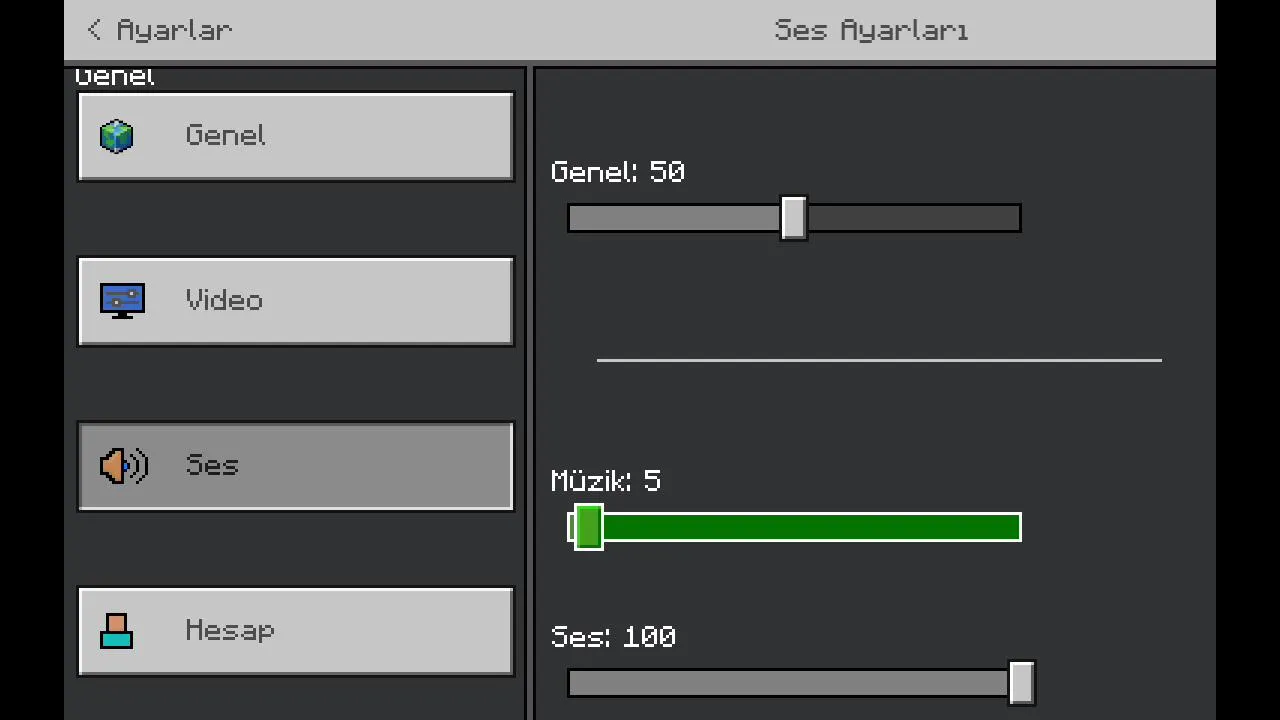
Task: Click the "Ses: 100" label
Action: tap(613, 637)
